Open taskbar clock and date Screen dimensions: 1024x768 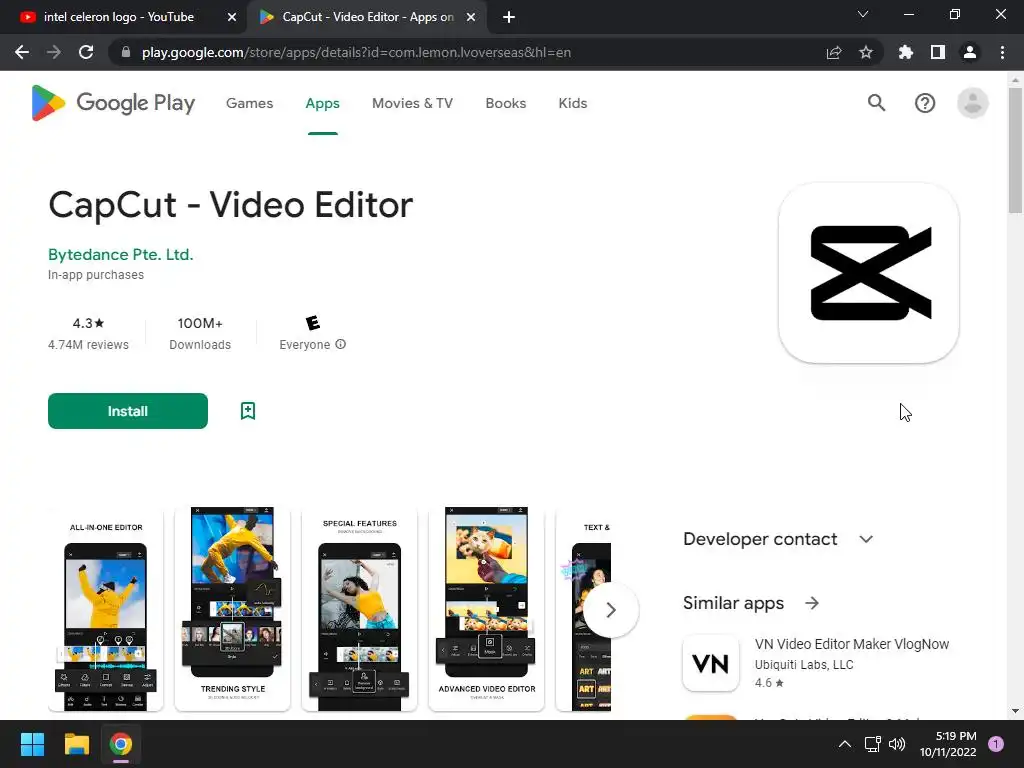pos(948,744)
